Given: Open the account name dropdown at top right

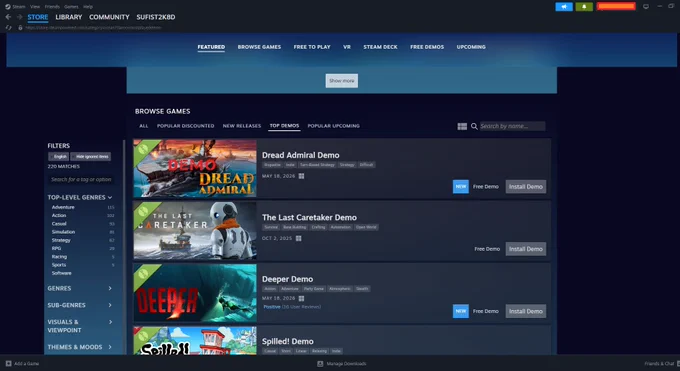Looking at the screenshot, I should point(616,7).
